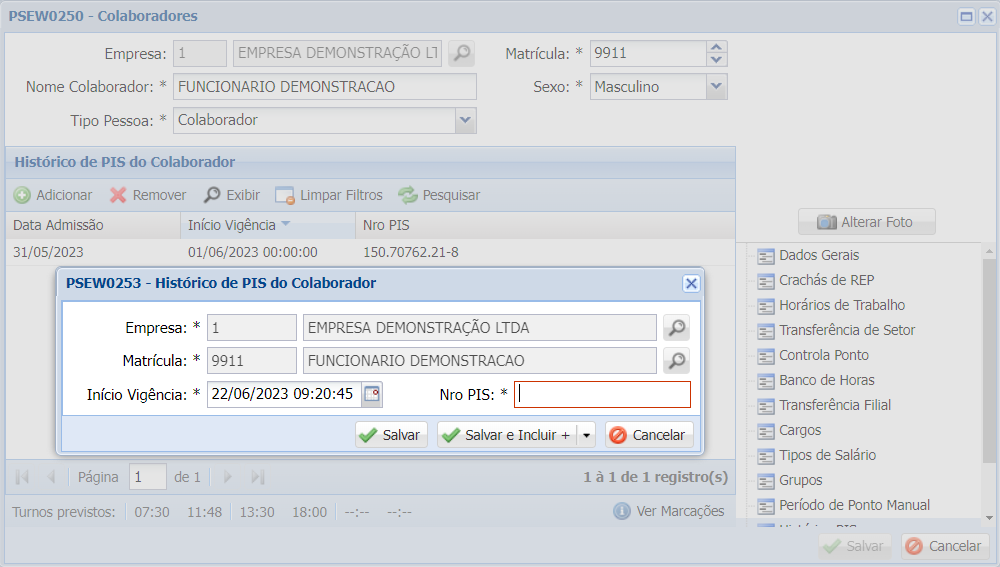This screenshot has width=1000, height=567.
Task: Click the Nro PIS input field
Action: [602, 394]
